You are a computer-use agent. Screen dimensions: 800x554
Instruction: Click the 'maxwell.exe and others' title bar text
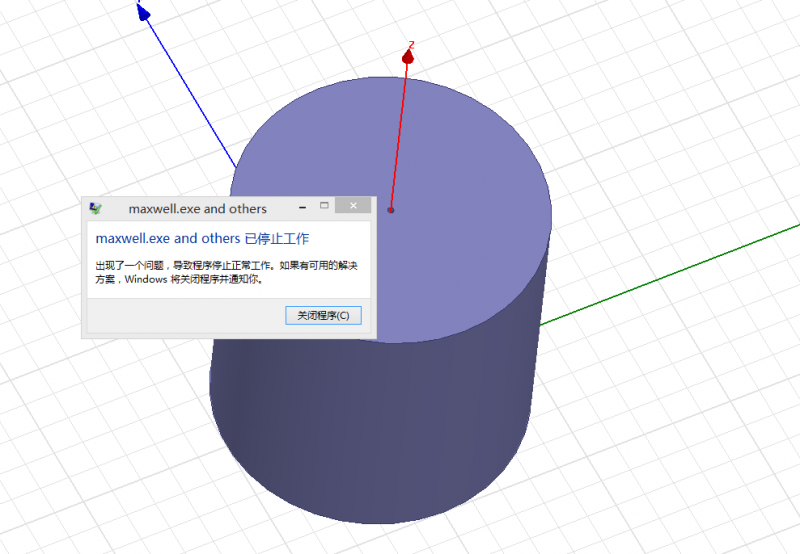pos(197,209)
